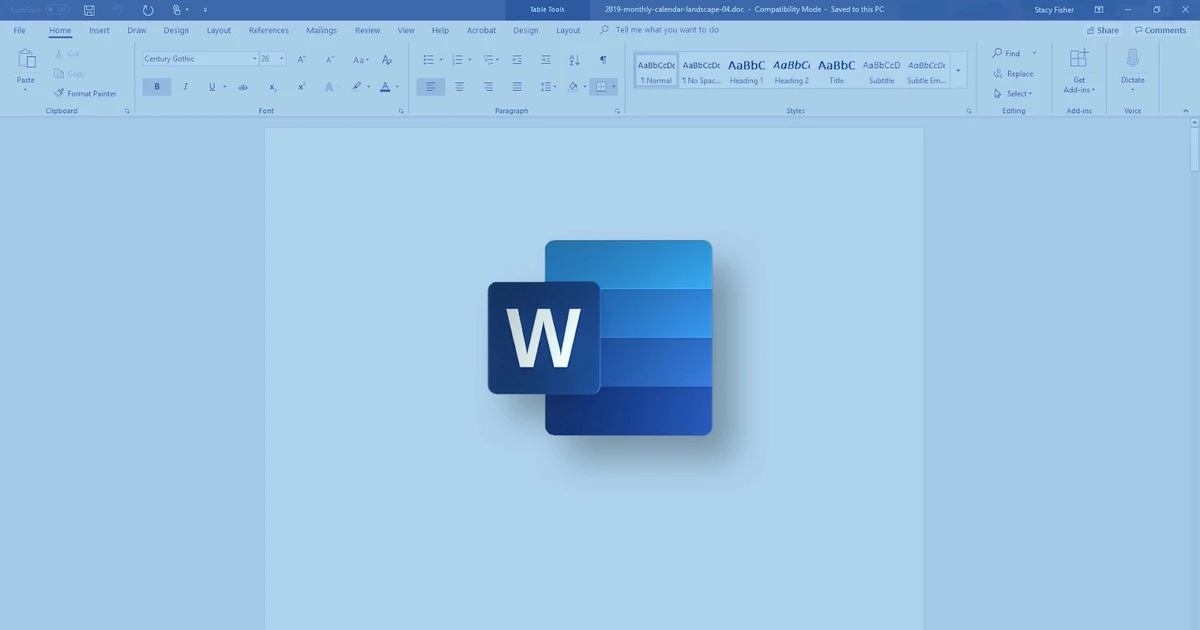Image resolution: width=1200 pixels, height=630 pixels.
Task: Open the Paragraph dialog box launcher
Action: coord(617,111)
